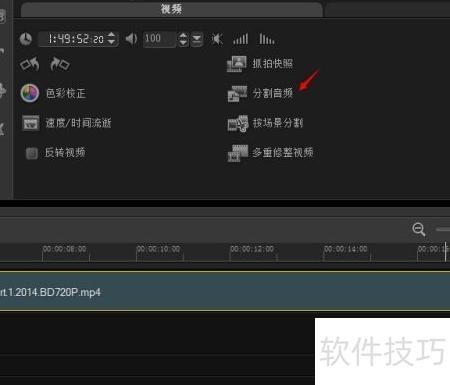
Task: Toggle mute audio icon
Action: [x=217, y=39]
